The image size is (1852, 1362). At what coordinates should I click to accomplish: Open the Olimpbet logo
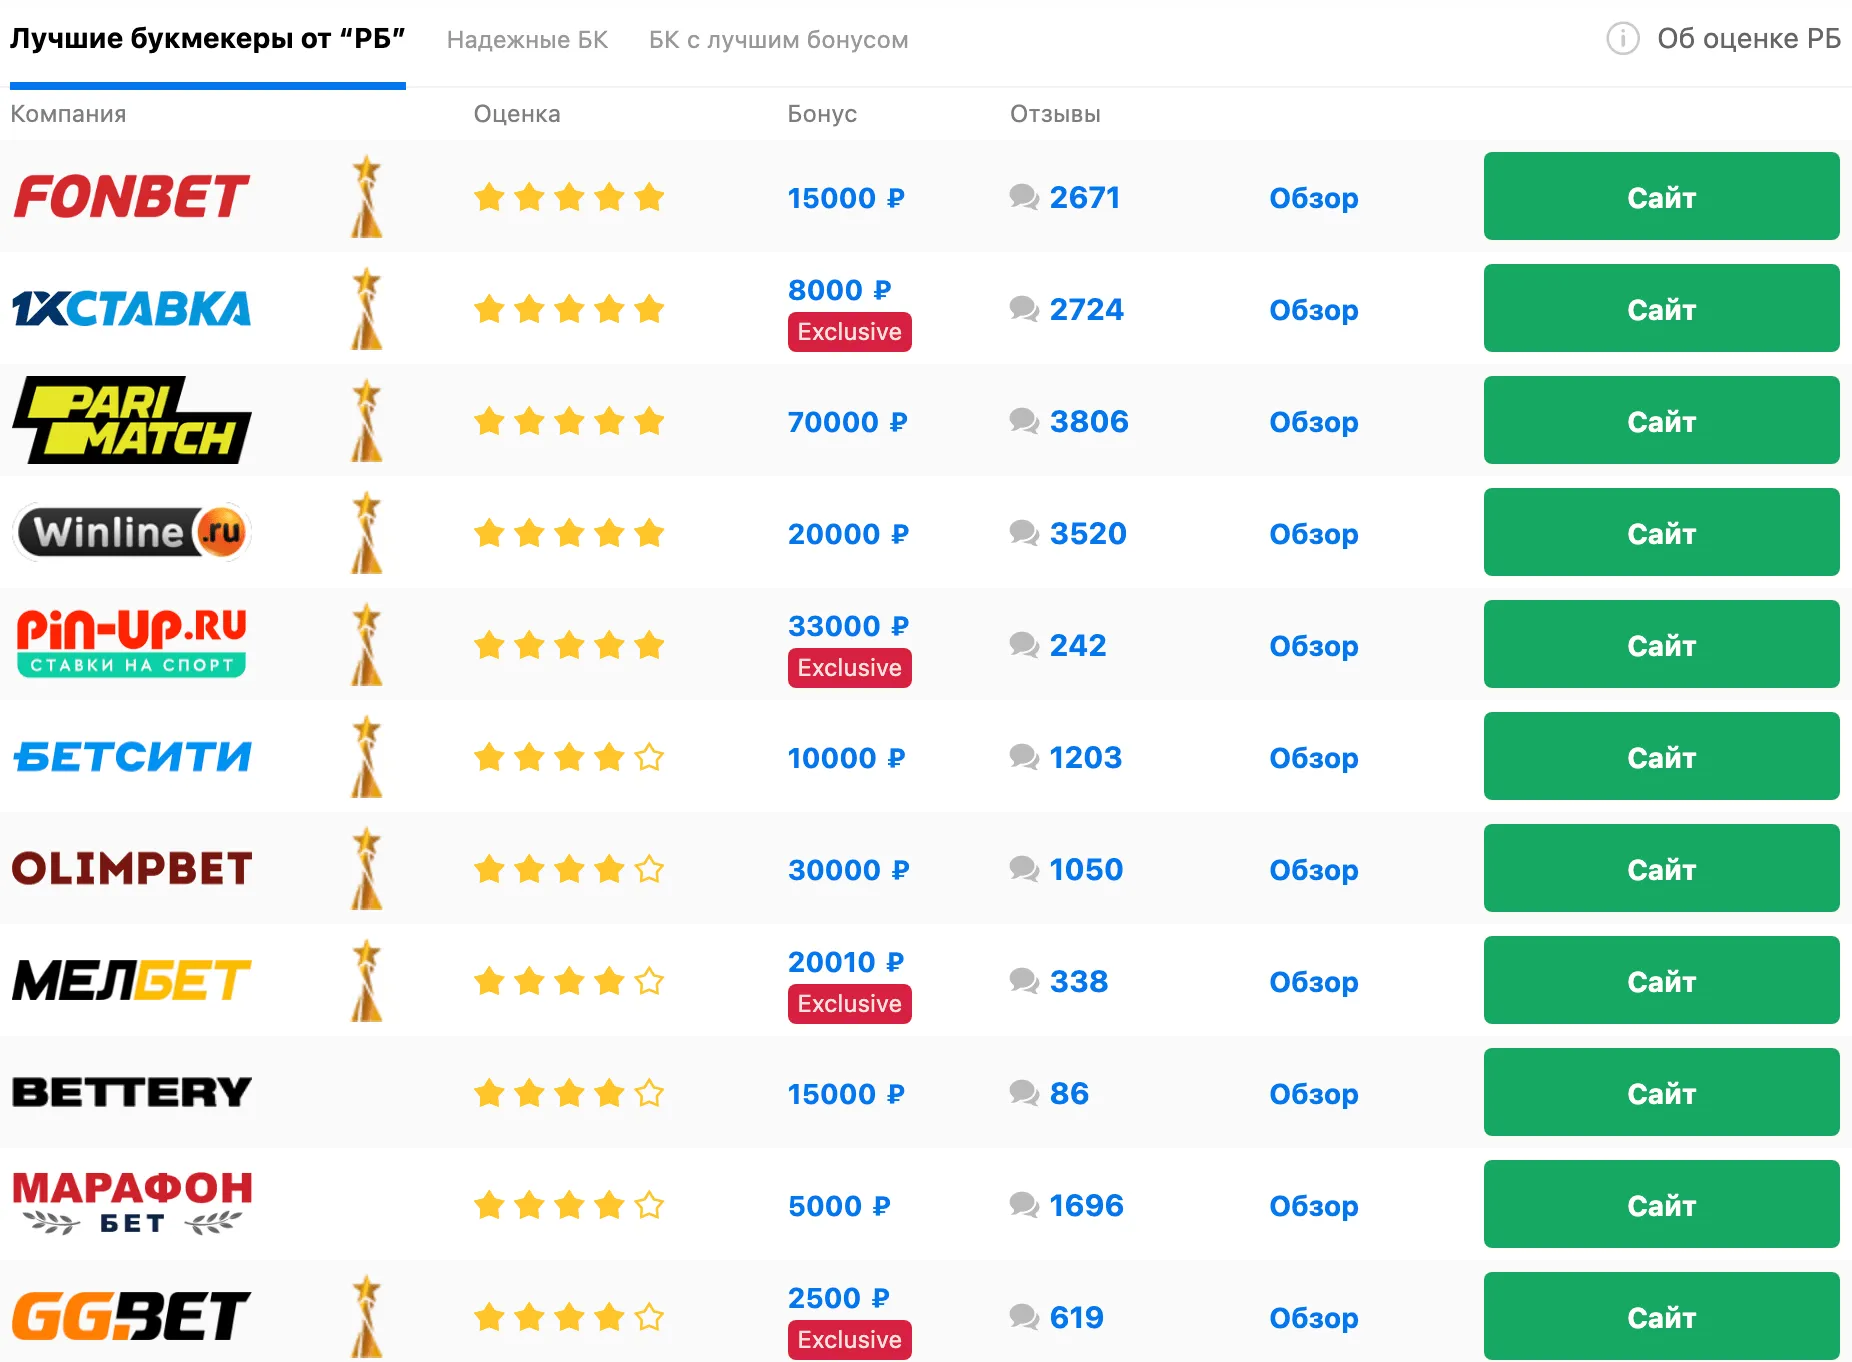[131, 868]
